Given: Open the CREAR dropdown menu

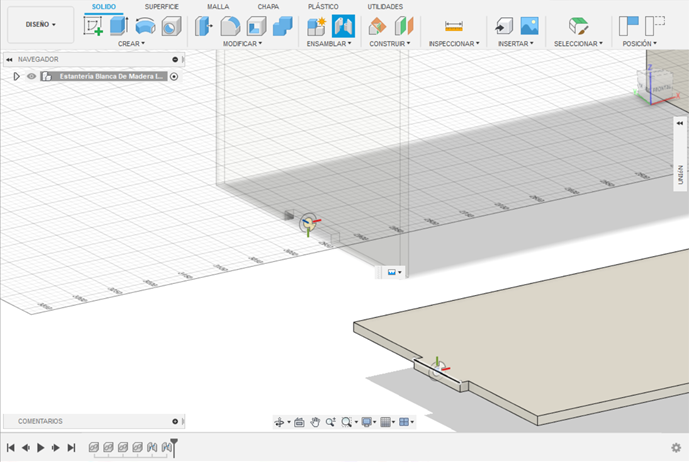Looking at the screenshot, I should coord(131,44).
